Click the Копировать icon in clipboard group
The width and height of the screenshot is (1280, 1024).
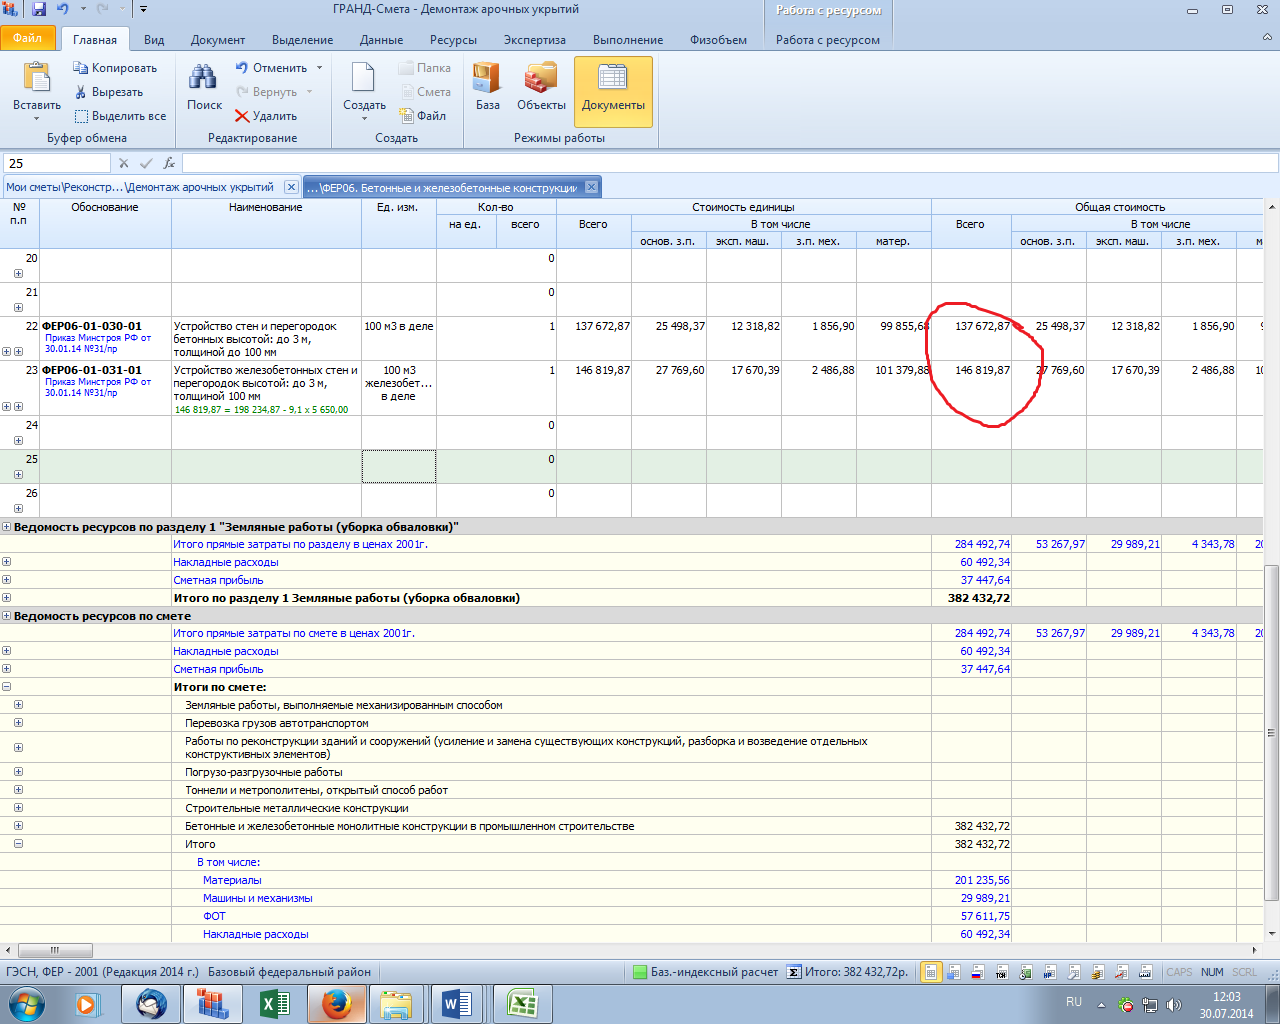82,68
